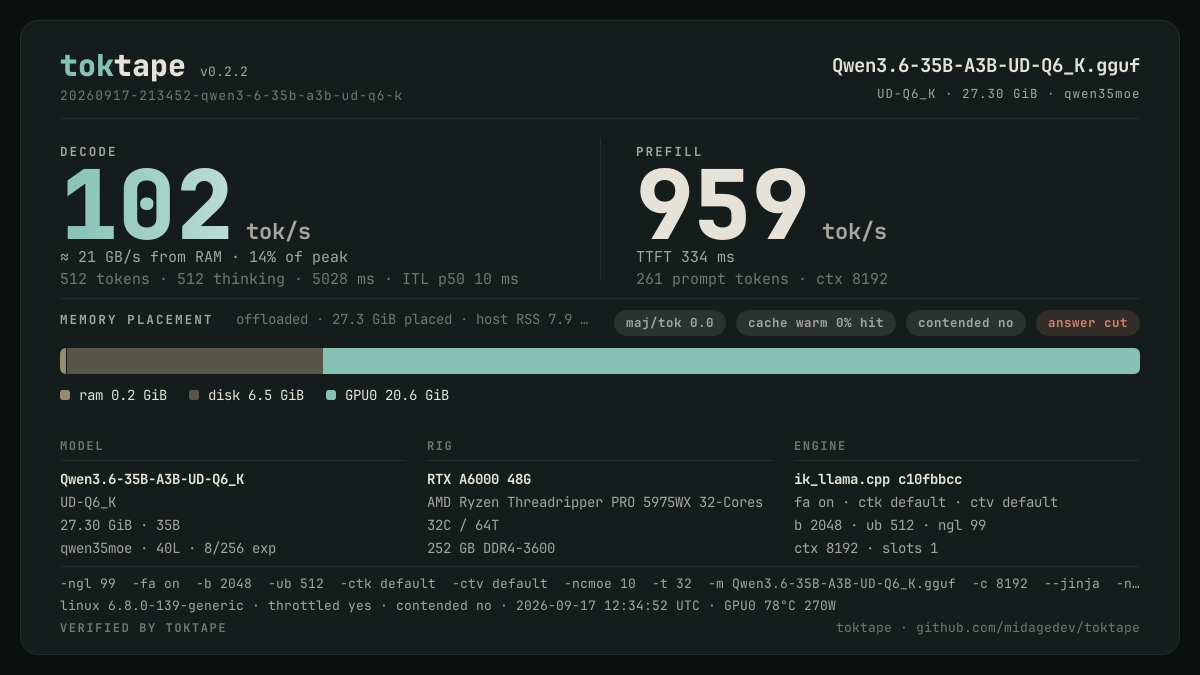Click 'fa on · ctk default · ctv default'
Screen dimensions: 1200x675
(926, 503)
